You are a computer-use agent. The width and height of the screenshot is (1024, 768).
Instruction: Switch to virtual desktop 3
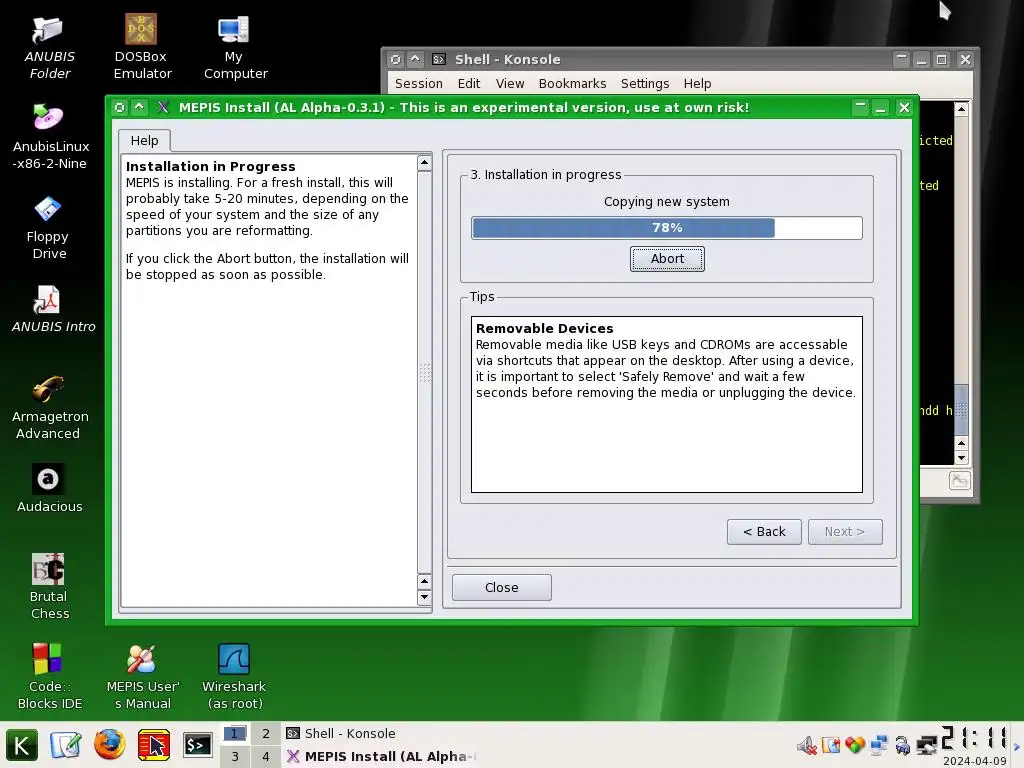[x=234, y=756]
